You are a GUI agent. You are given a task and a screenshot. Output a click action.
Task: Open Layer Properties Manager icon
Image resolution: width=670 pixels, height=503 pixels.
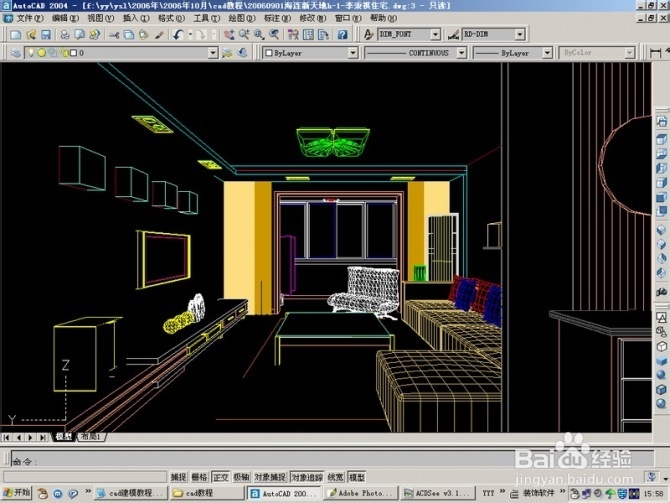point(16,53)
